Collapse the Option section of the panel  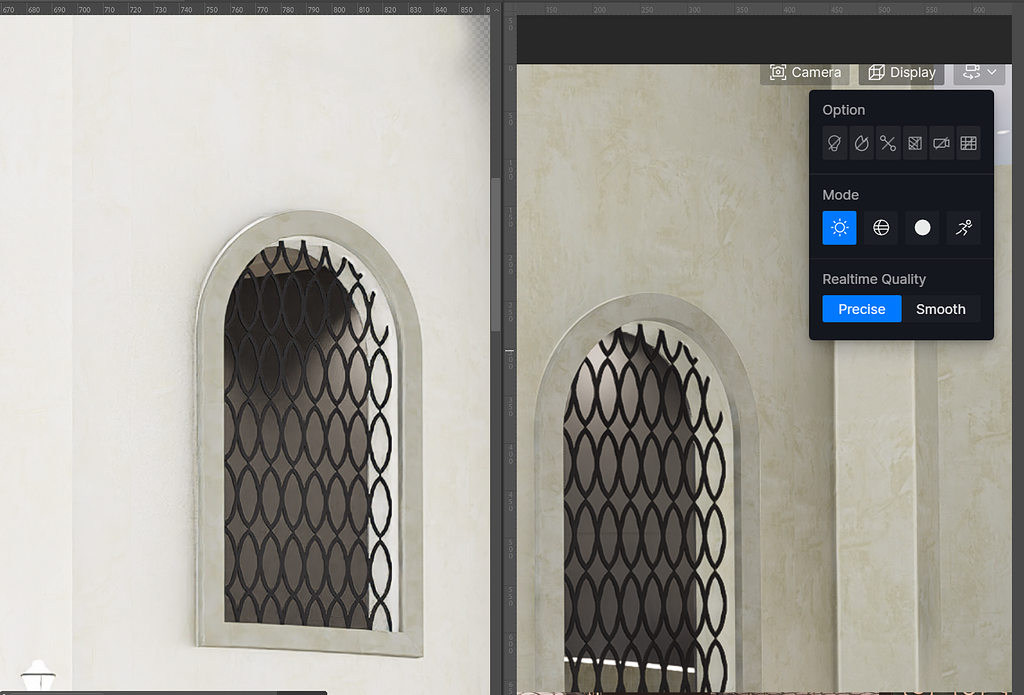click(844, 109)
